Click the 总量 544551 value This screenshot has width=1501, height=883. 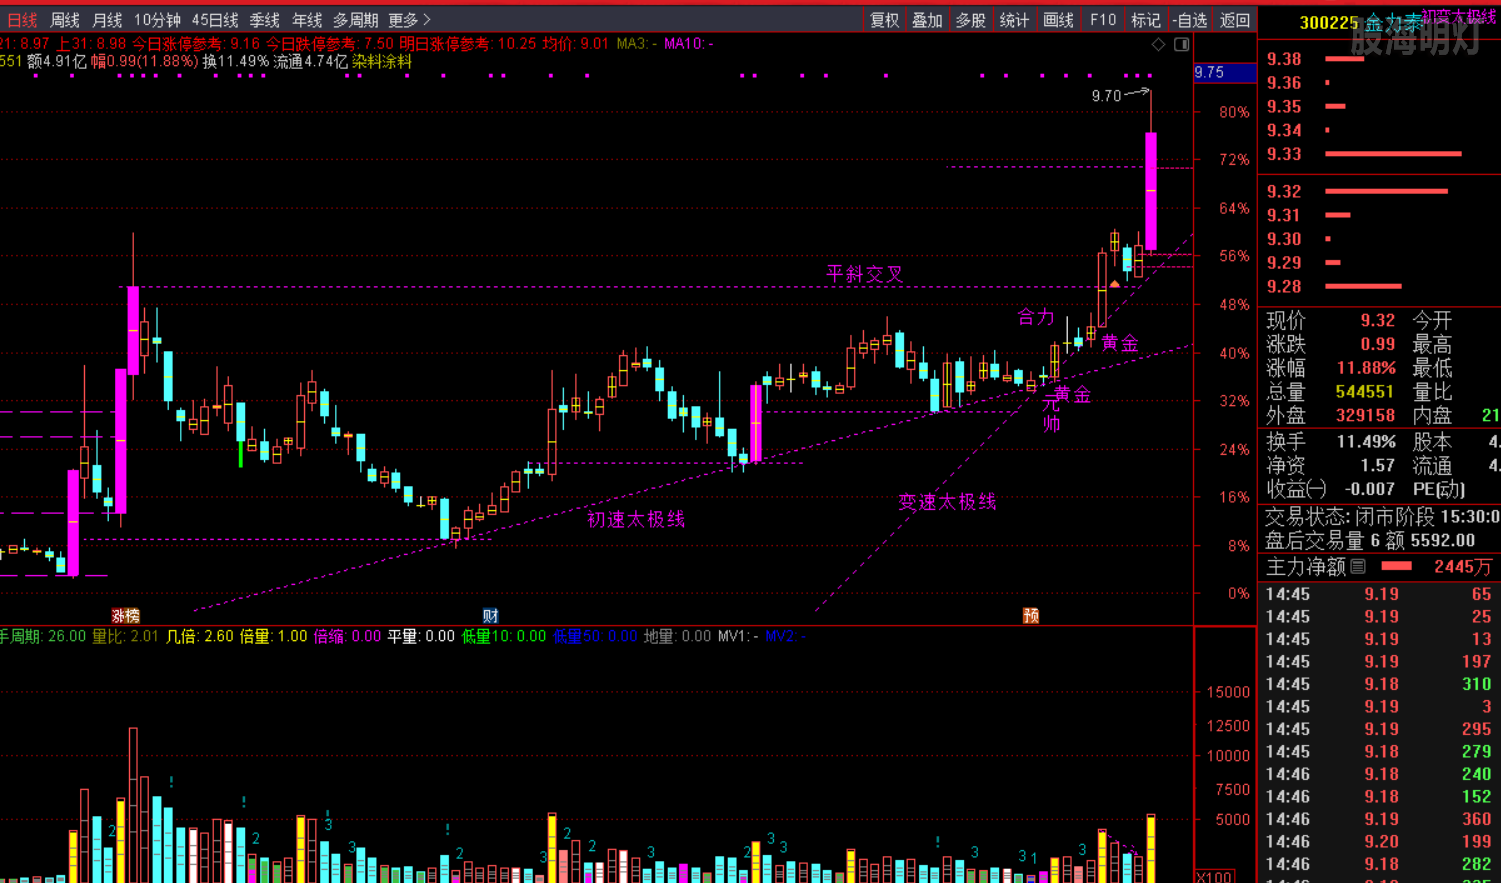coord(1365,392)
